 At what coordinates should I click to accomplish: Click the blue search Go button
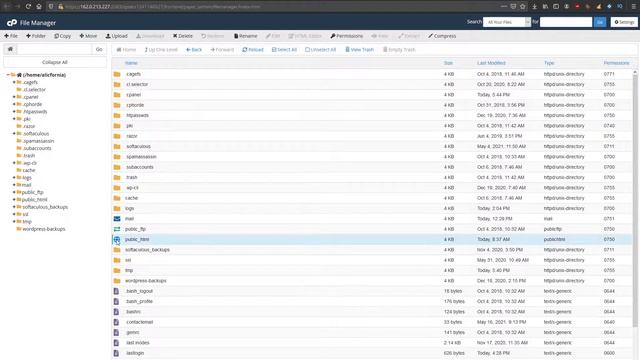600,22
